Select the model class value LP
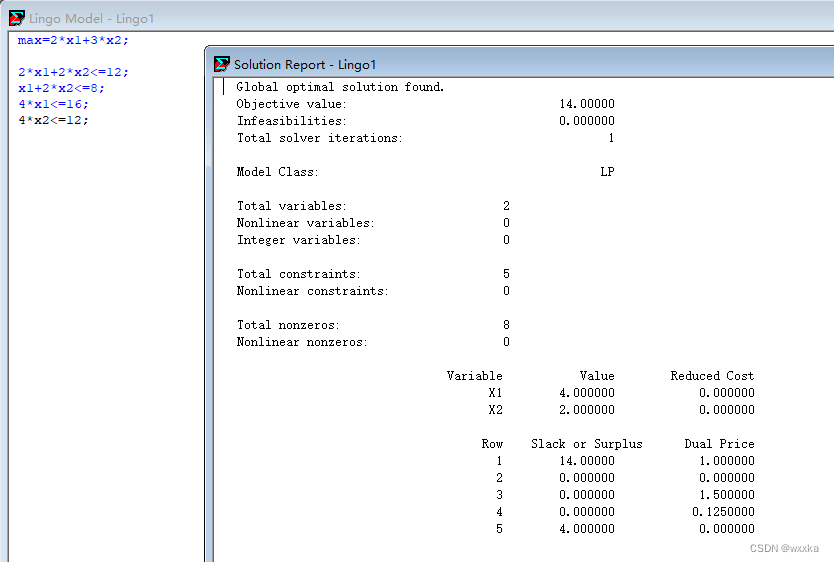834x562 pixels. click(x=607, y=172)
